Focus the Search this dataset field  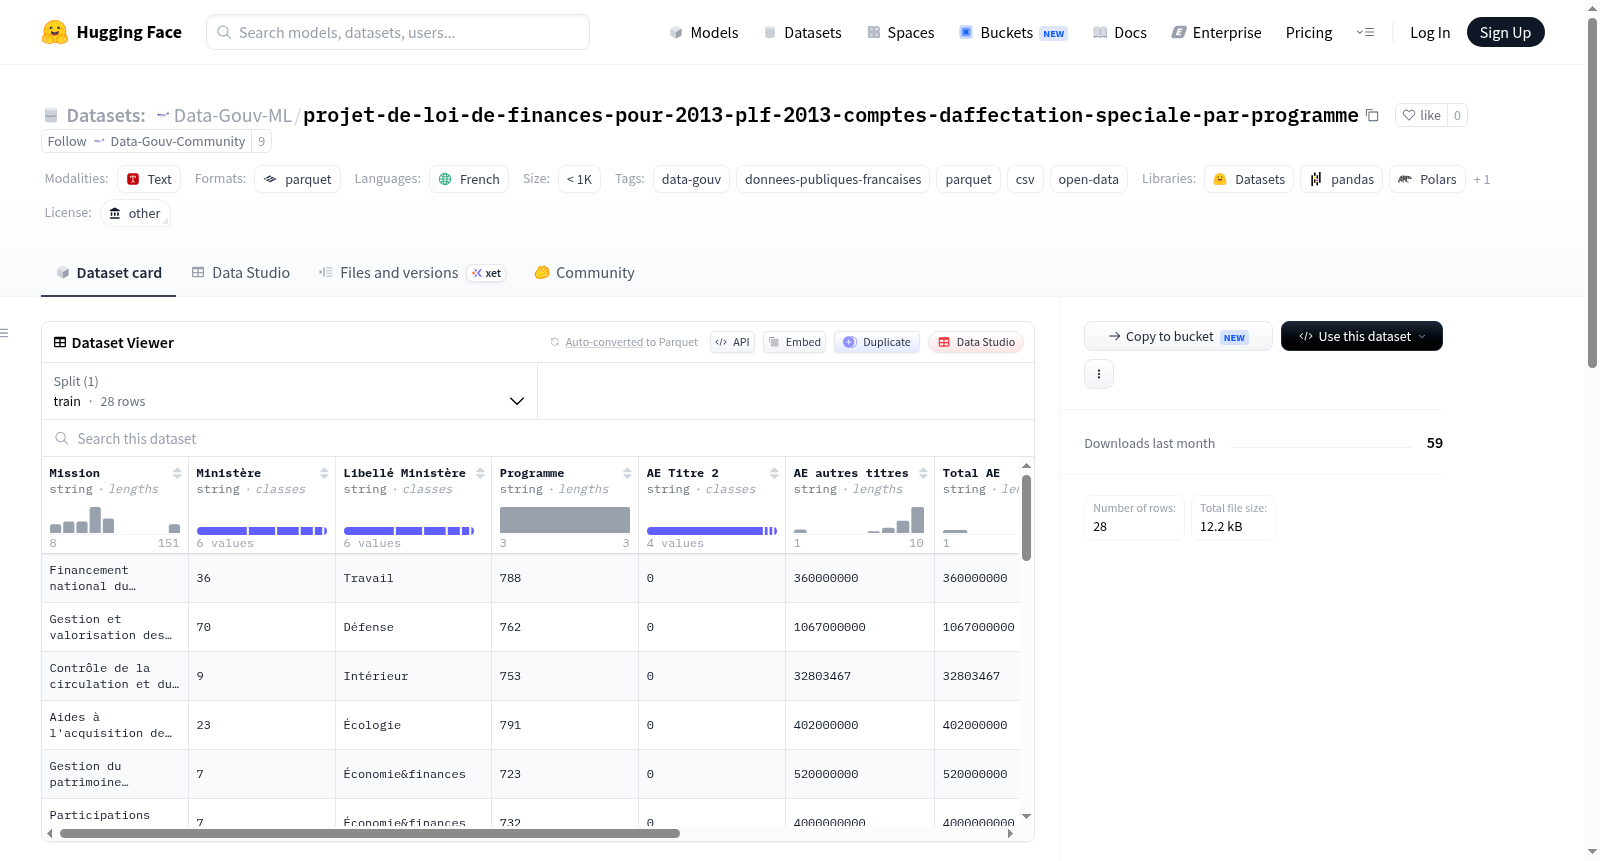538,438
